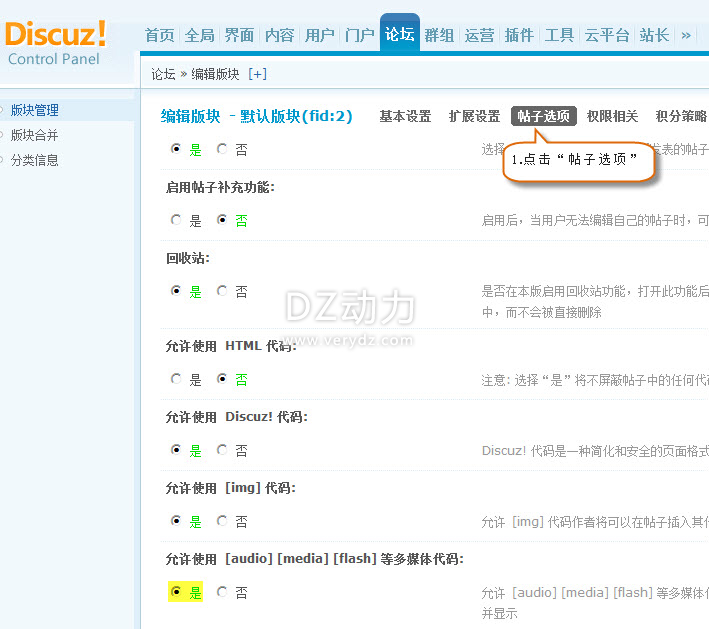The width and height of the screenshot is (709, 629).
Task: Open the 群组 top menu
Action: coord(439,35)
